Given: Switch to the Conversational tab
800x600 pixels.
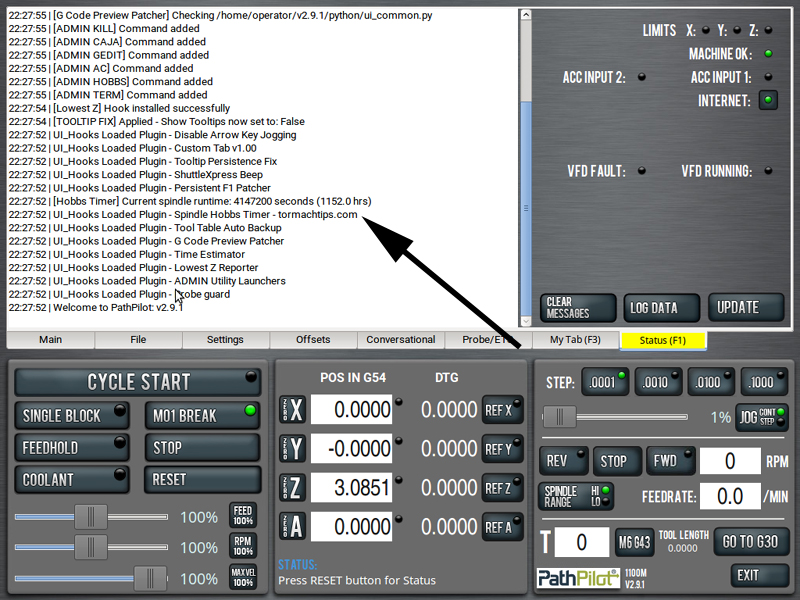Looking at the screenshot, I should [400, 340].
